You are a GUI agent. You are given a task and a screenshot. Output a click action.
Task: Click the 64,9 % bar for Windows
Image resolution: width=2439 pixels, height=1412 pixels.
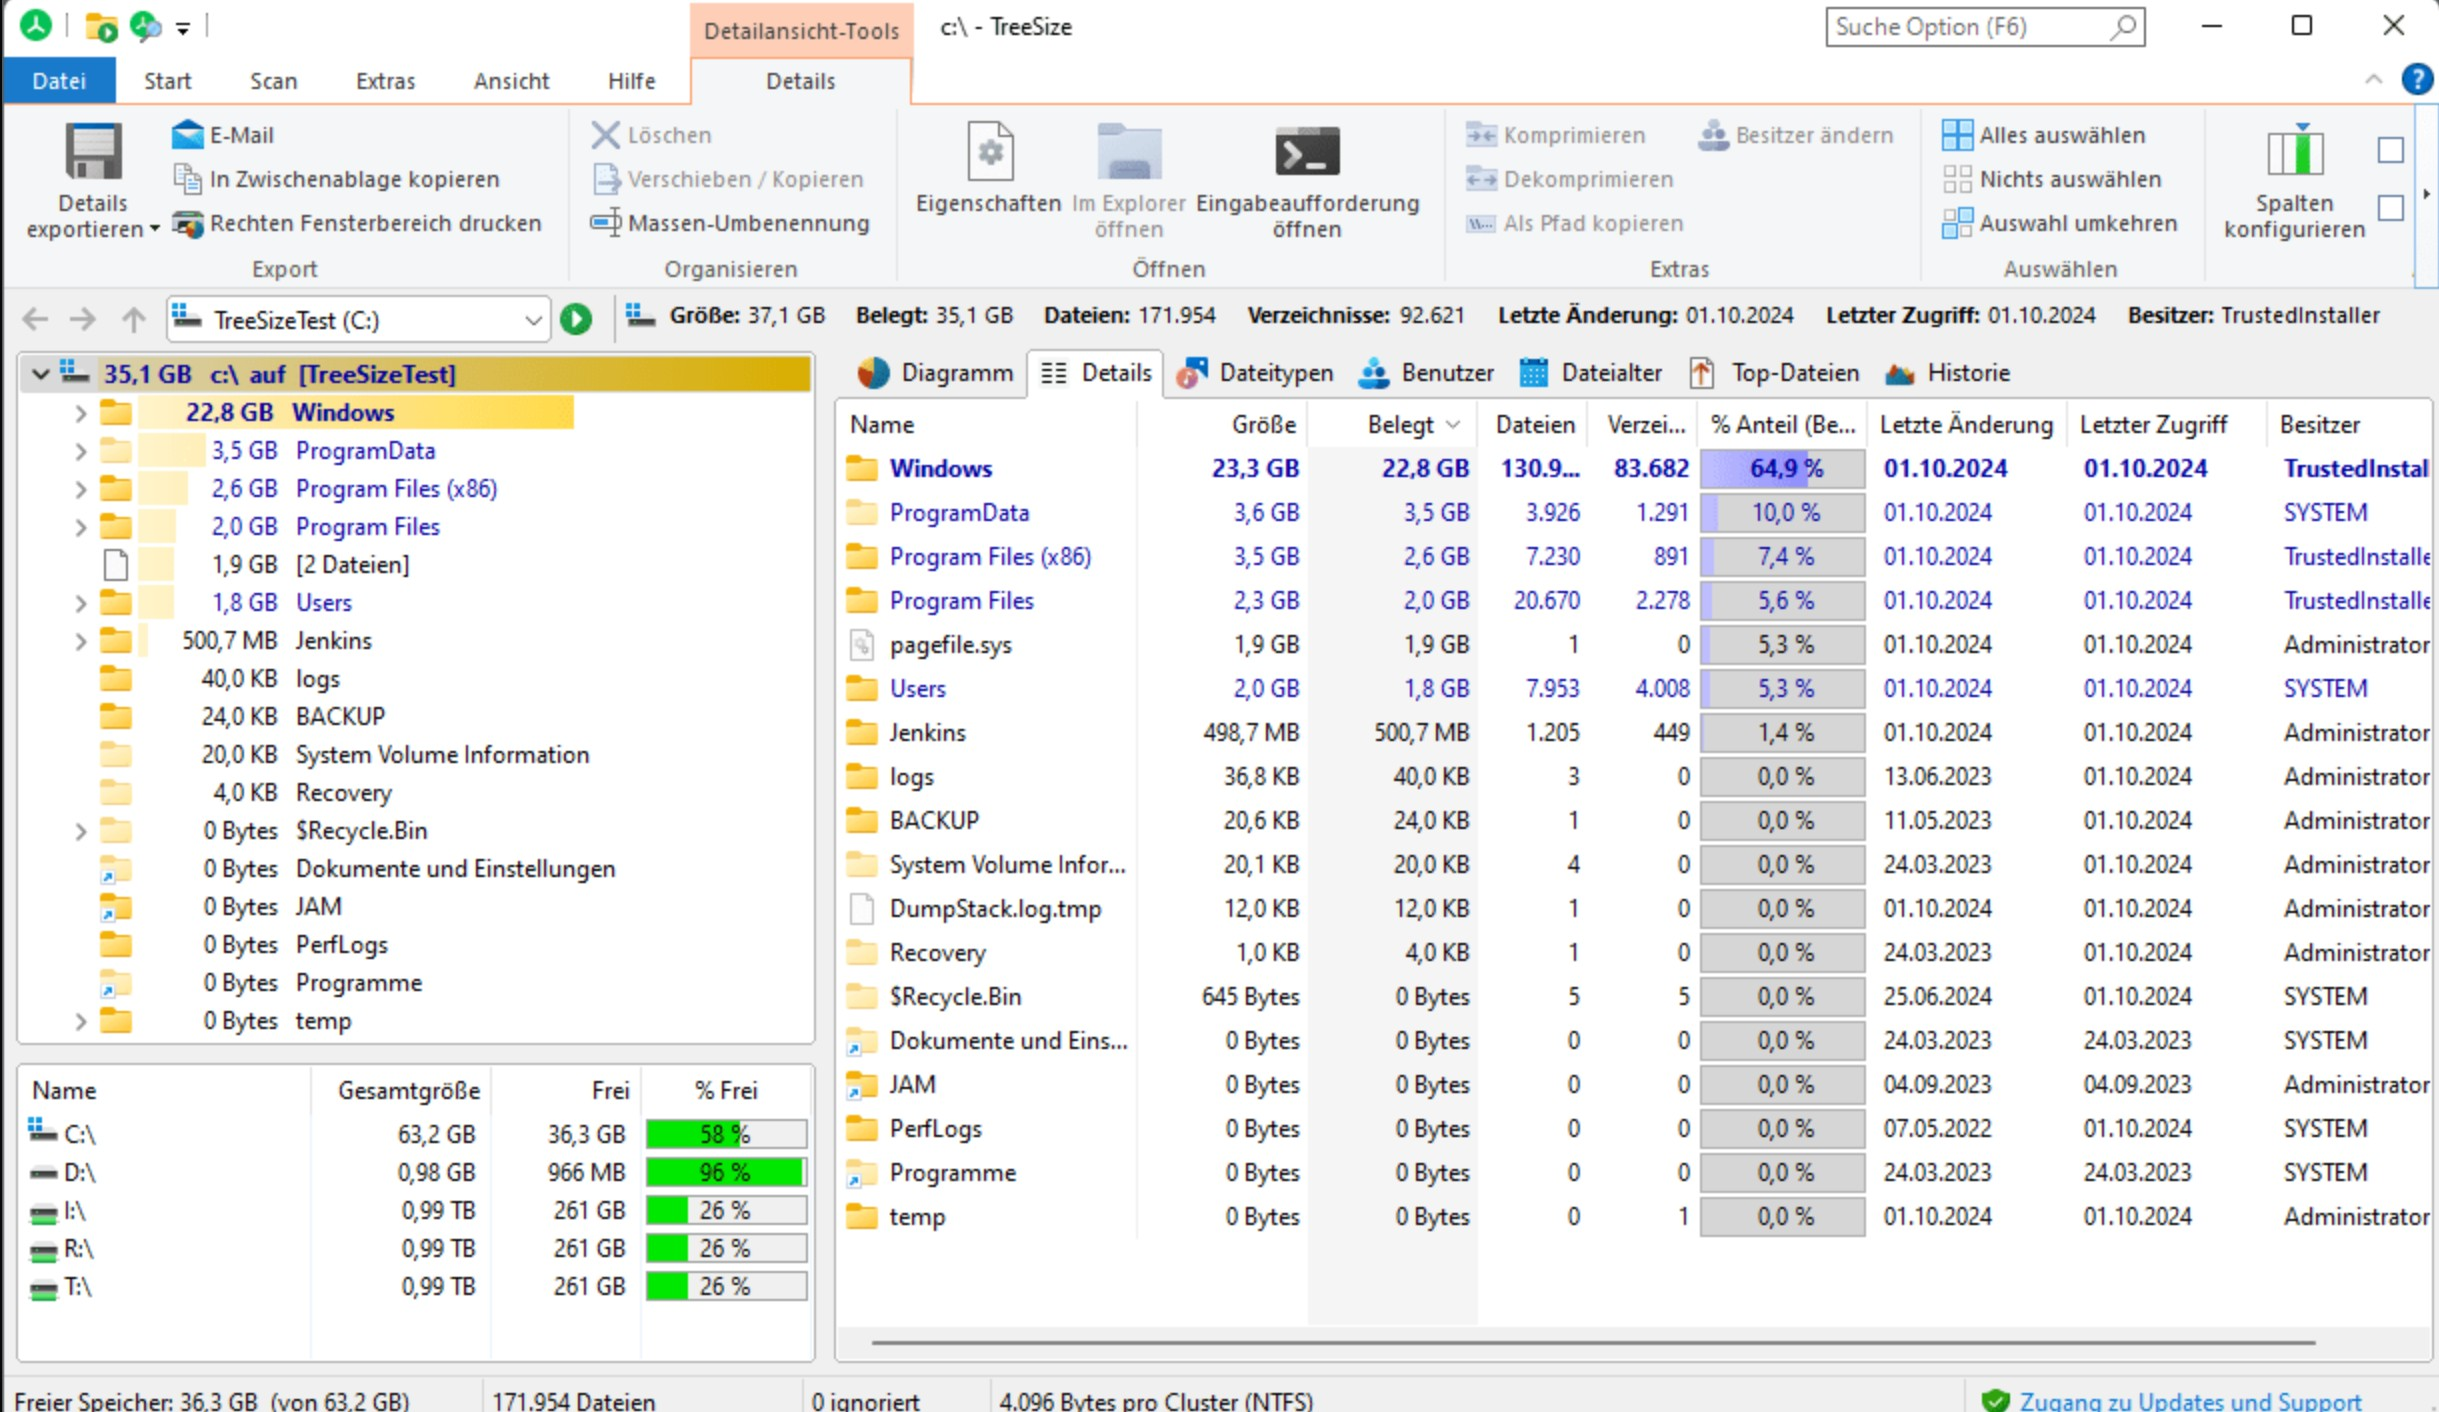(1783, 469)
